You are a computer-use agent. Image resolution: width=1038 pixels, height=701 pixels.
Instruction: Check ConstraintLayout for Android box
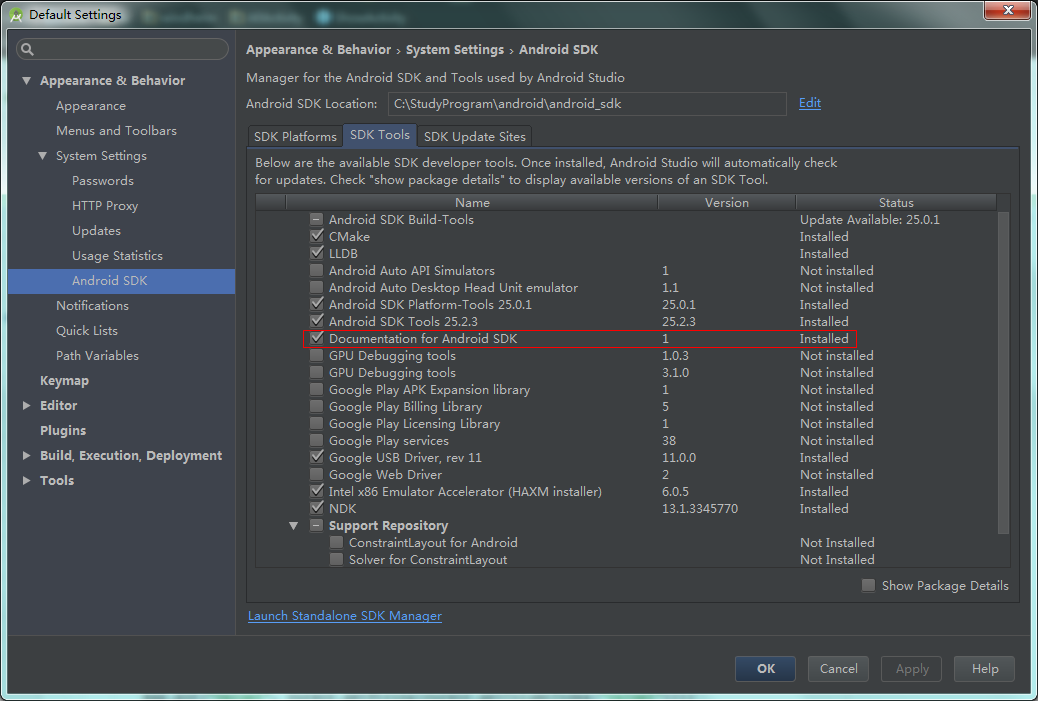point(337,543)
